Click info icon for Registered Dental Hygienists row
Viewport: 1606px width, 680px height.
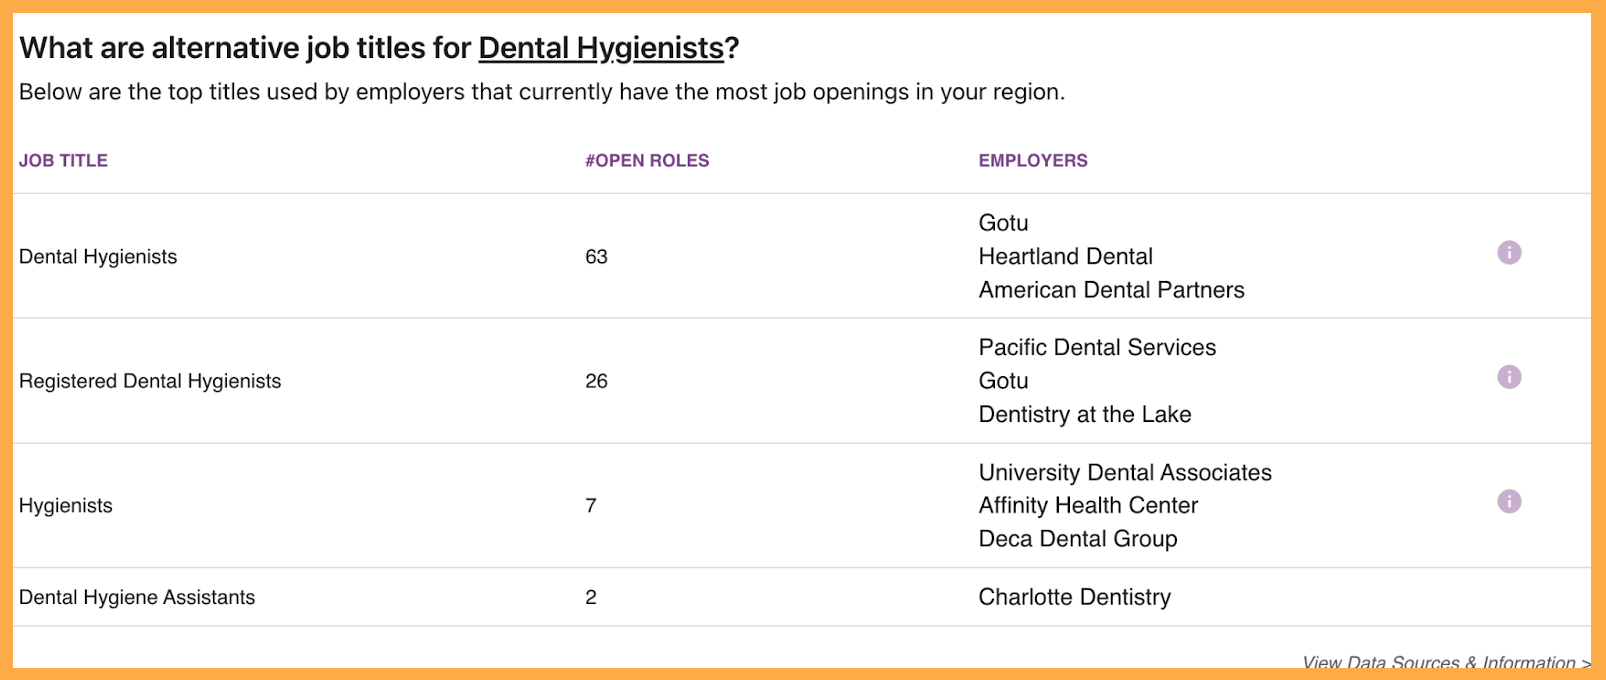(1509, 377)
